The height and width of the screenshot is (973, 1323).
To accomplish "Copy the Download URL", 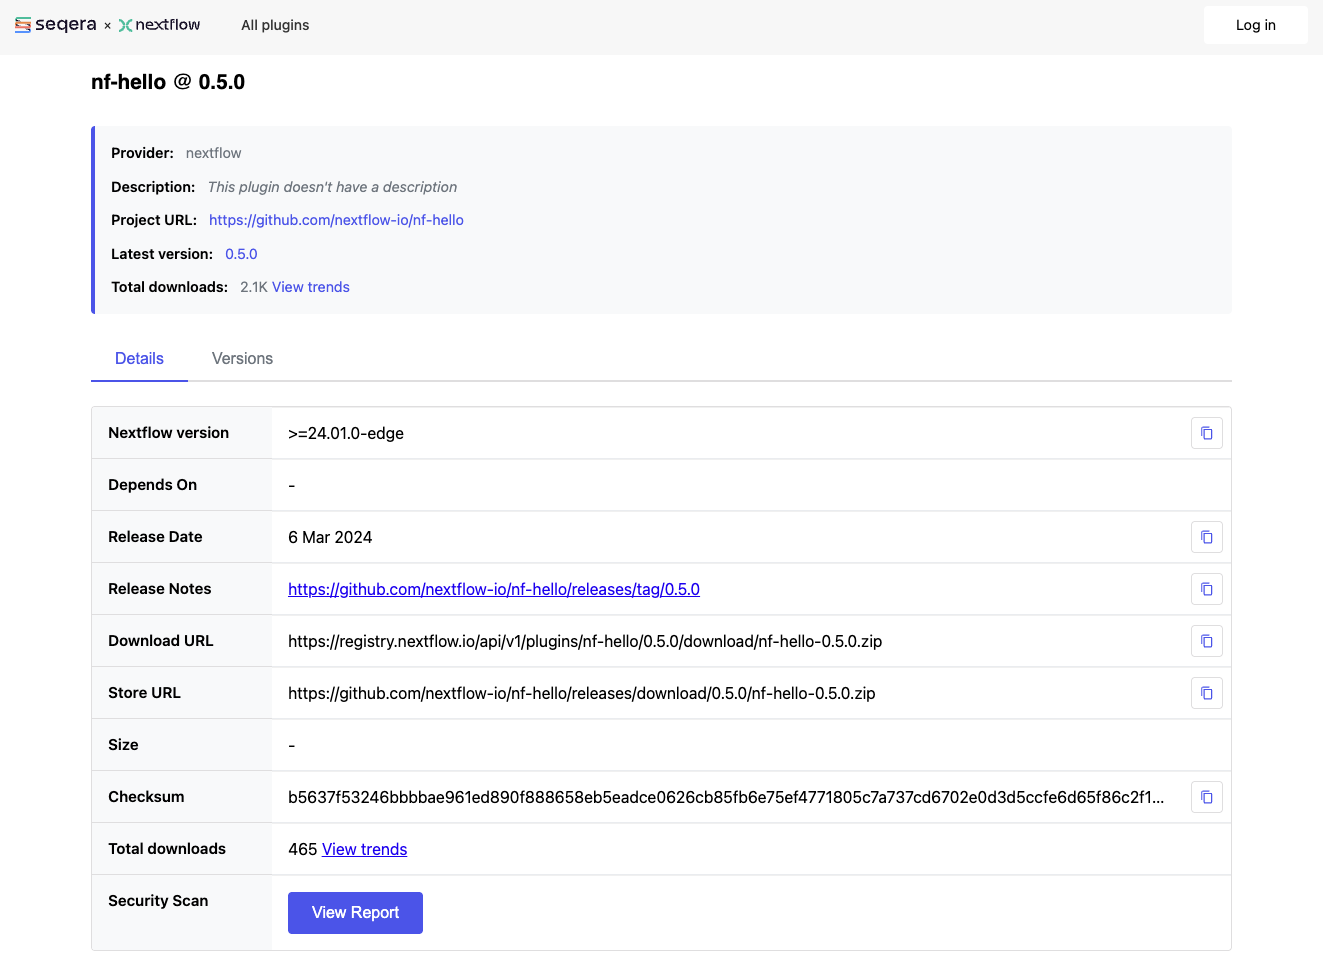I will coord(1206,641).
